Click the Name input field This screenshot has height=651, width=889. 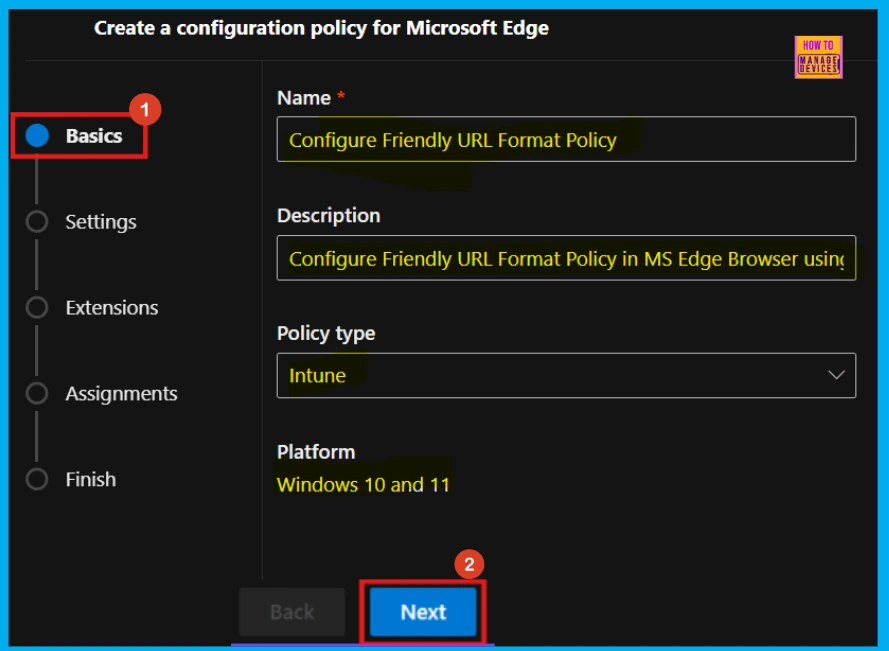pos(566,140)
